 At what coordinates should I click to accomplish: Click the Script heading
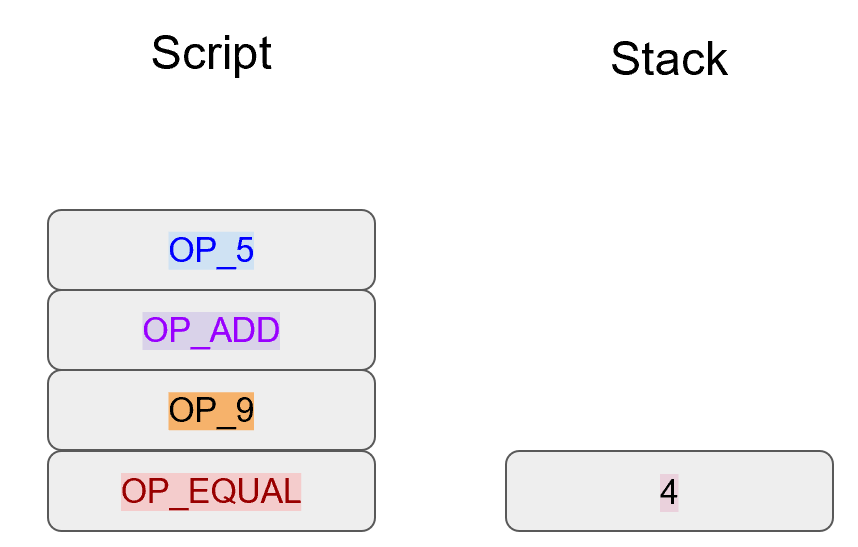point(211,53)
